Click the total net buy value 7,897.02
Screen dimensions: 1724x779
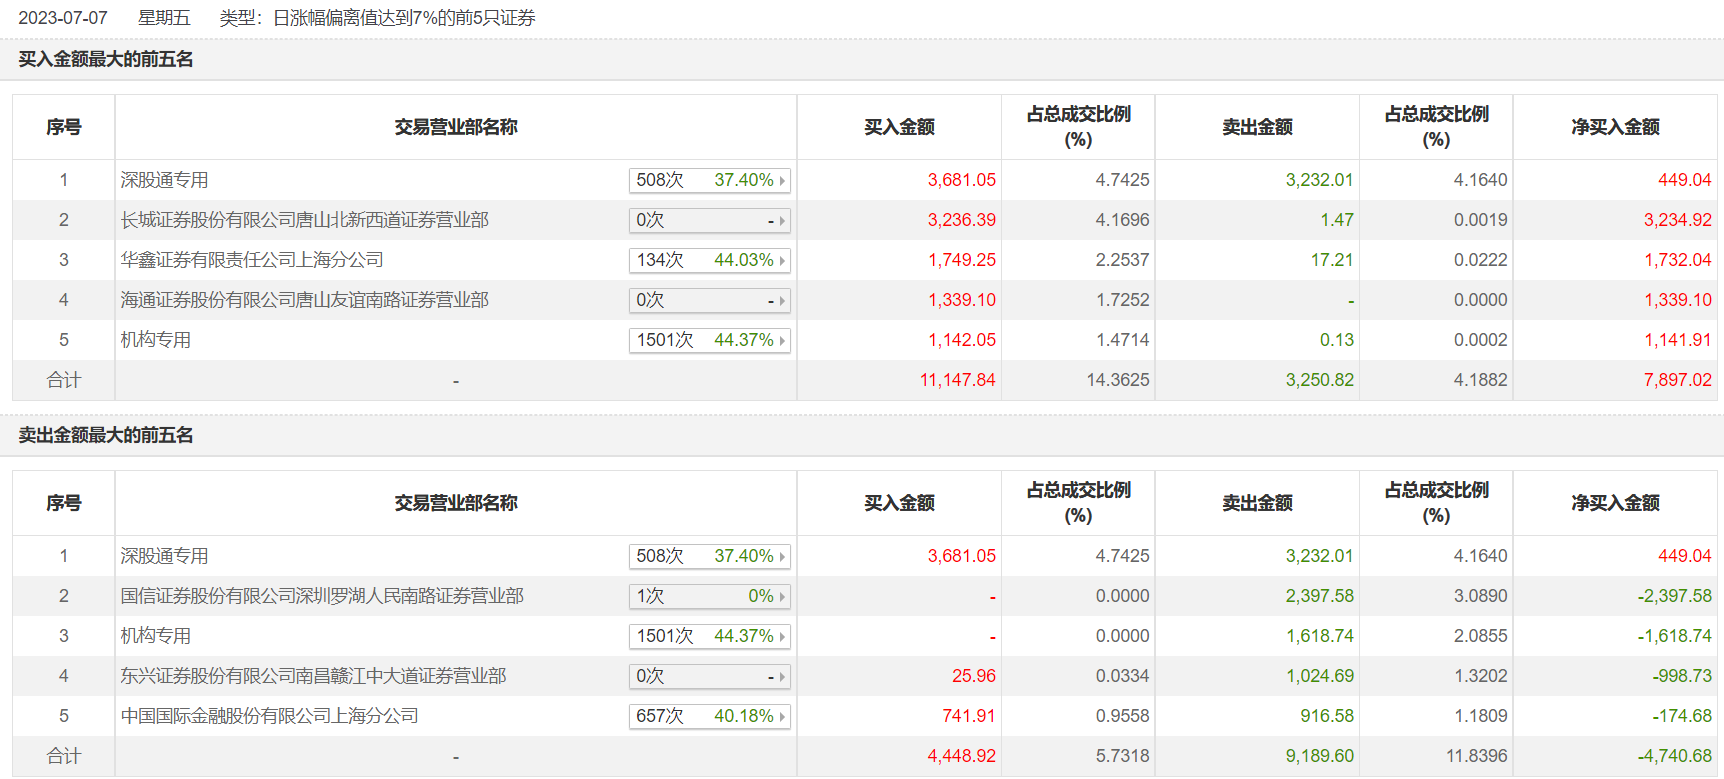point(1677,380)
